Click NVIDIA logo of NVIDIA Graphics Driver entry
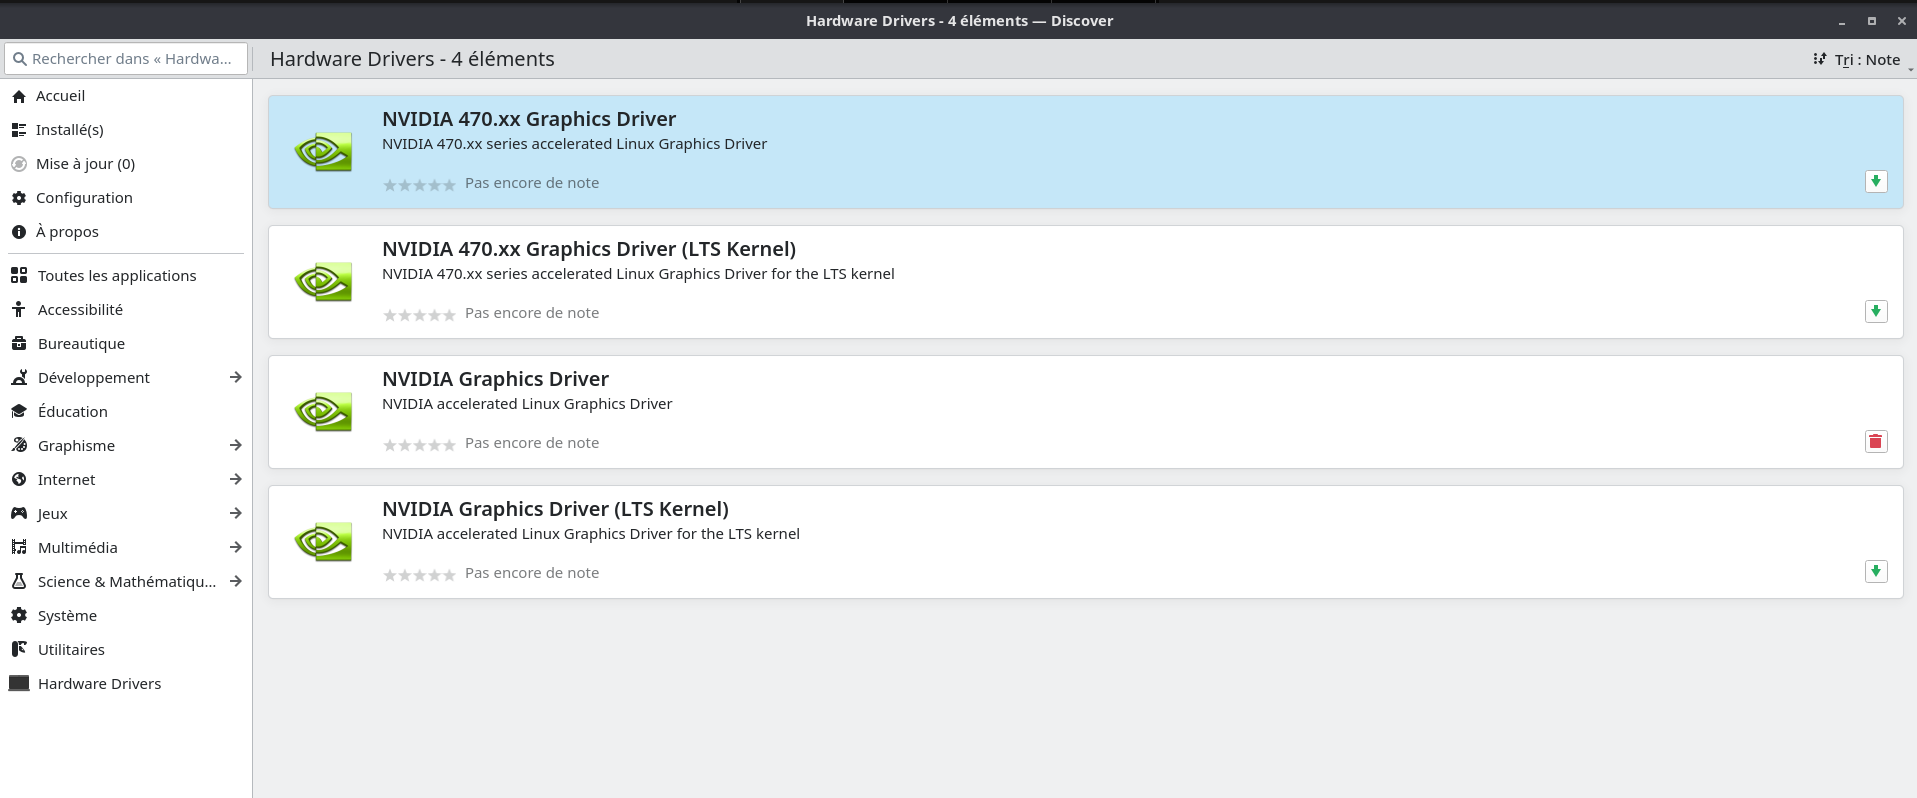Viewport: 1917px width, 798px height. (x=323, y=412)
